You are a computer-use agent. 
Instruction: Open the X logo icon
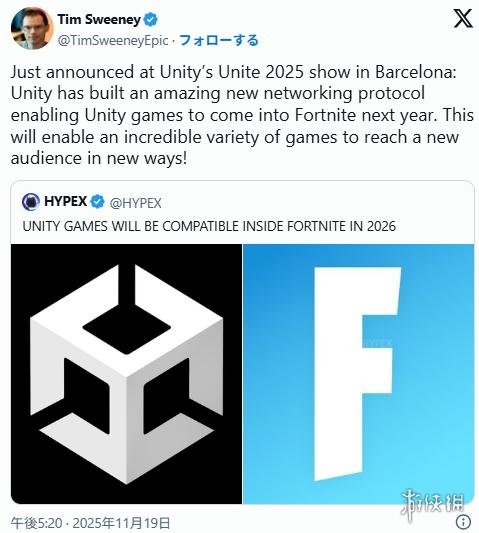(463, 18)
